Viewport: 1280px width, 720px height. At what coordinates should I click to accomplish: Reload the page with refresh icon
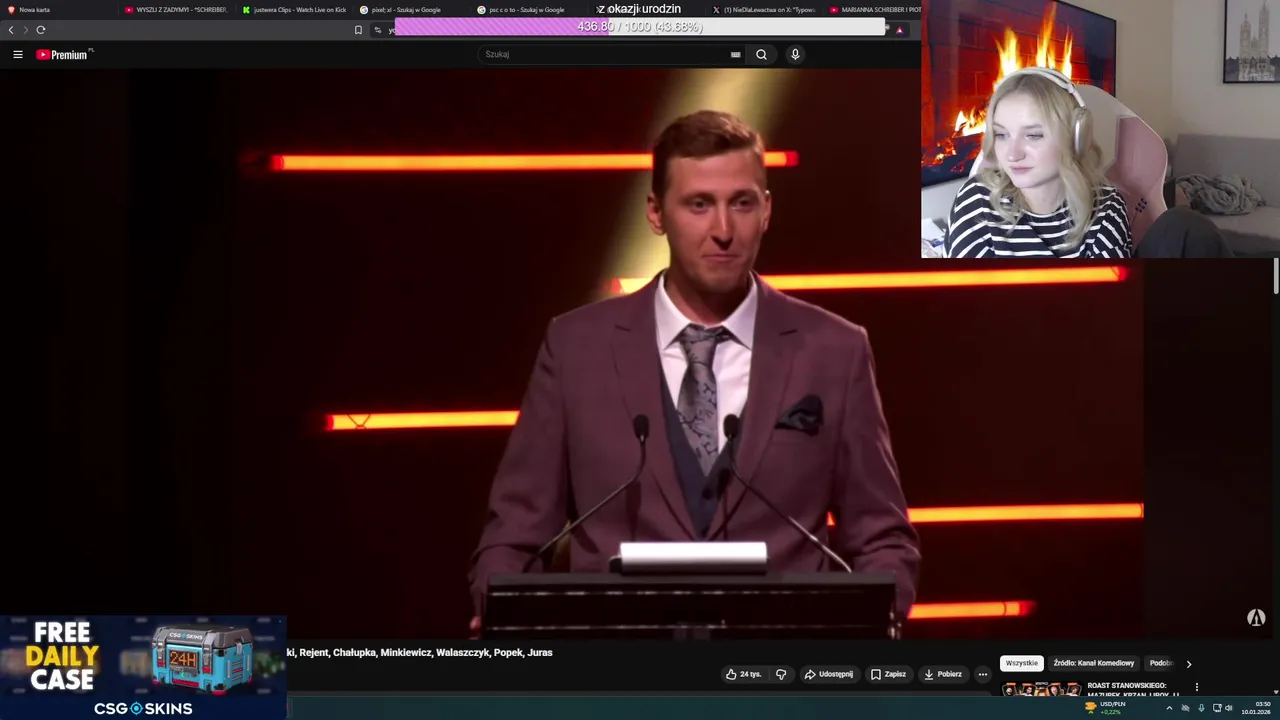click(41, 30)
